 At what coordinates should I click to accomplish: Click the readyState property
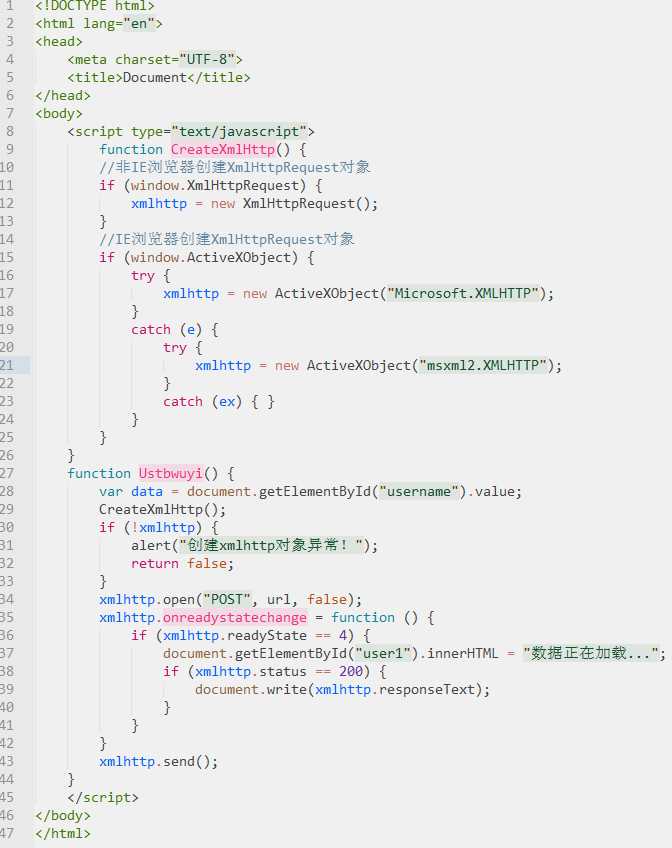[267, 635]
